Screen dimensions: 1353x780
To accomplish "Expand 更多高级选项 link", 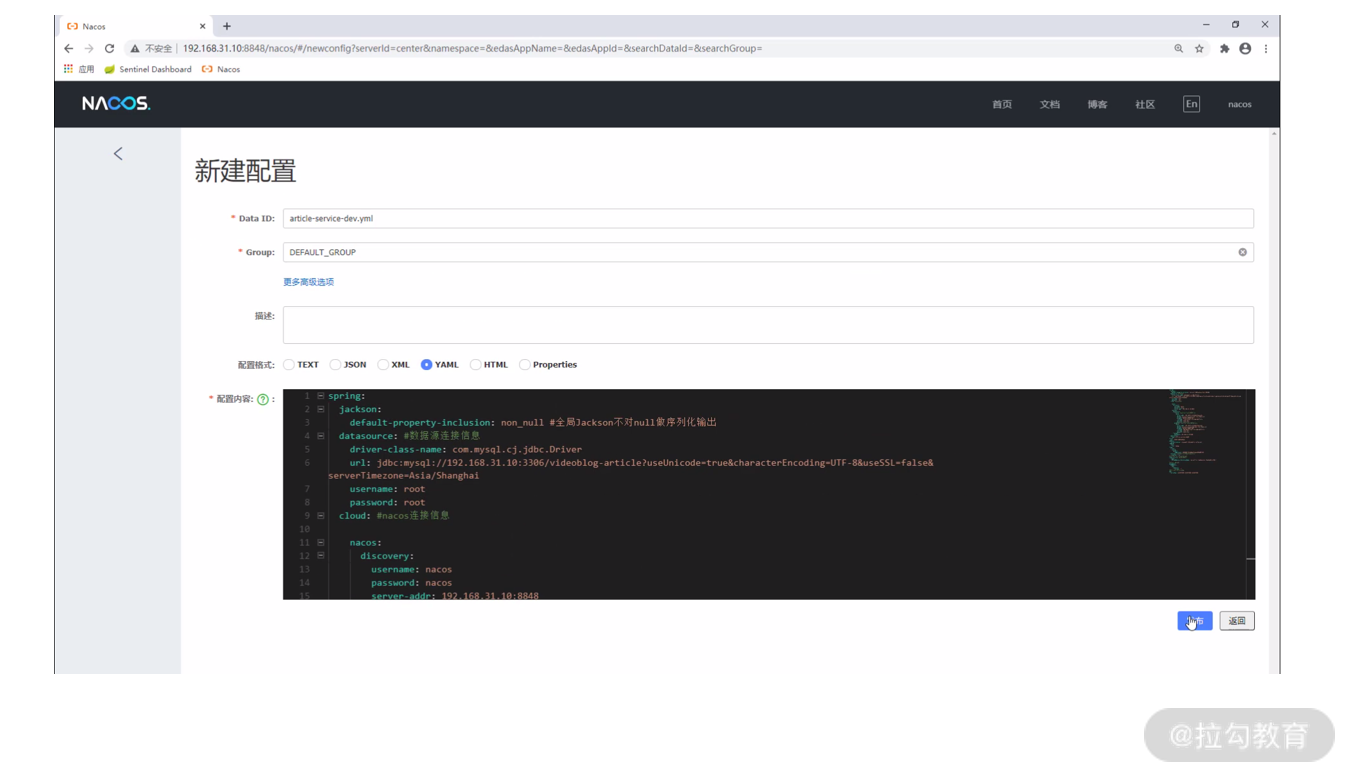I will tap(308, 282).
